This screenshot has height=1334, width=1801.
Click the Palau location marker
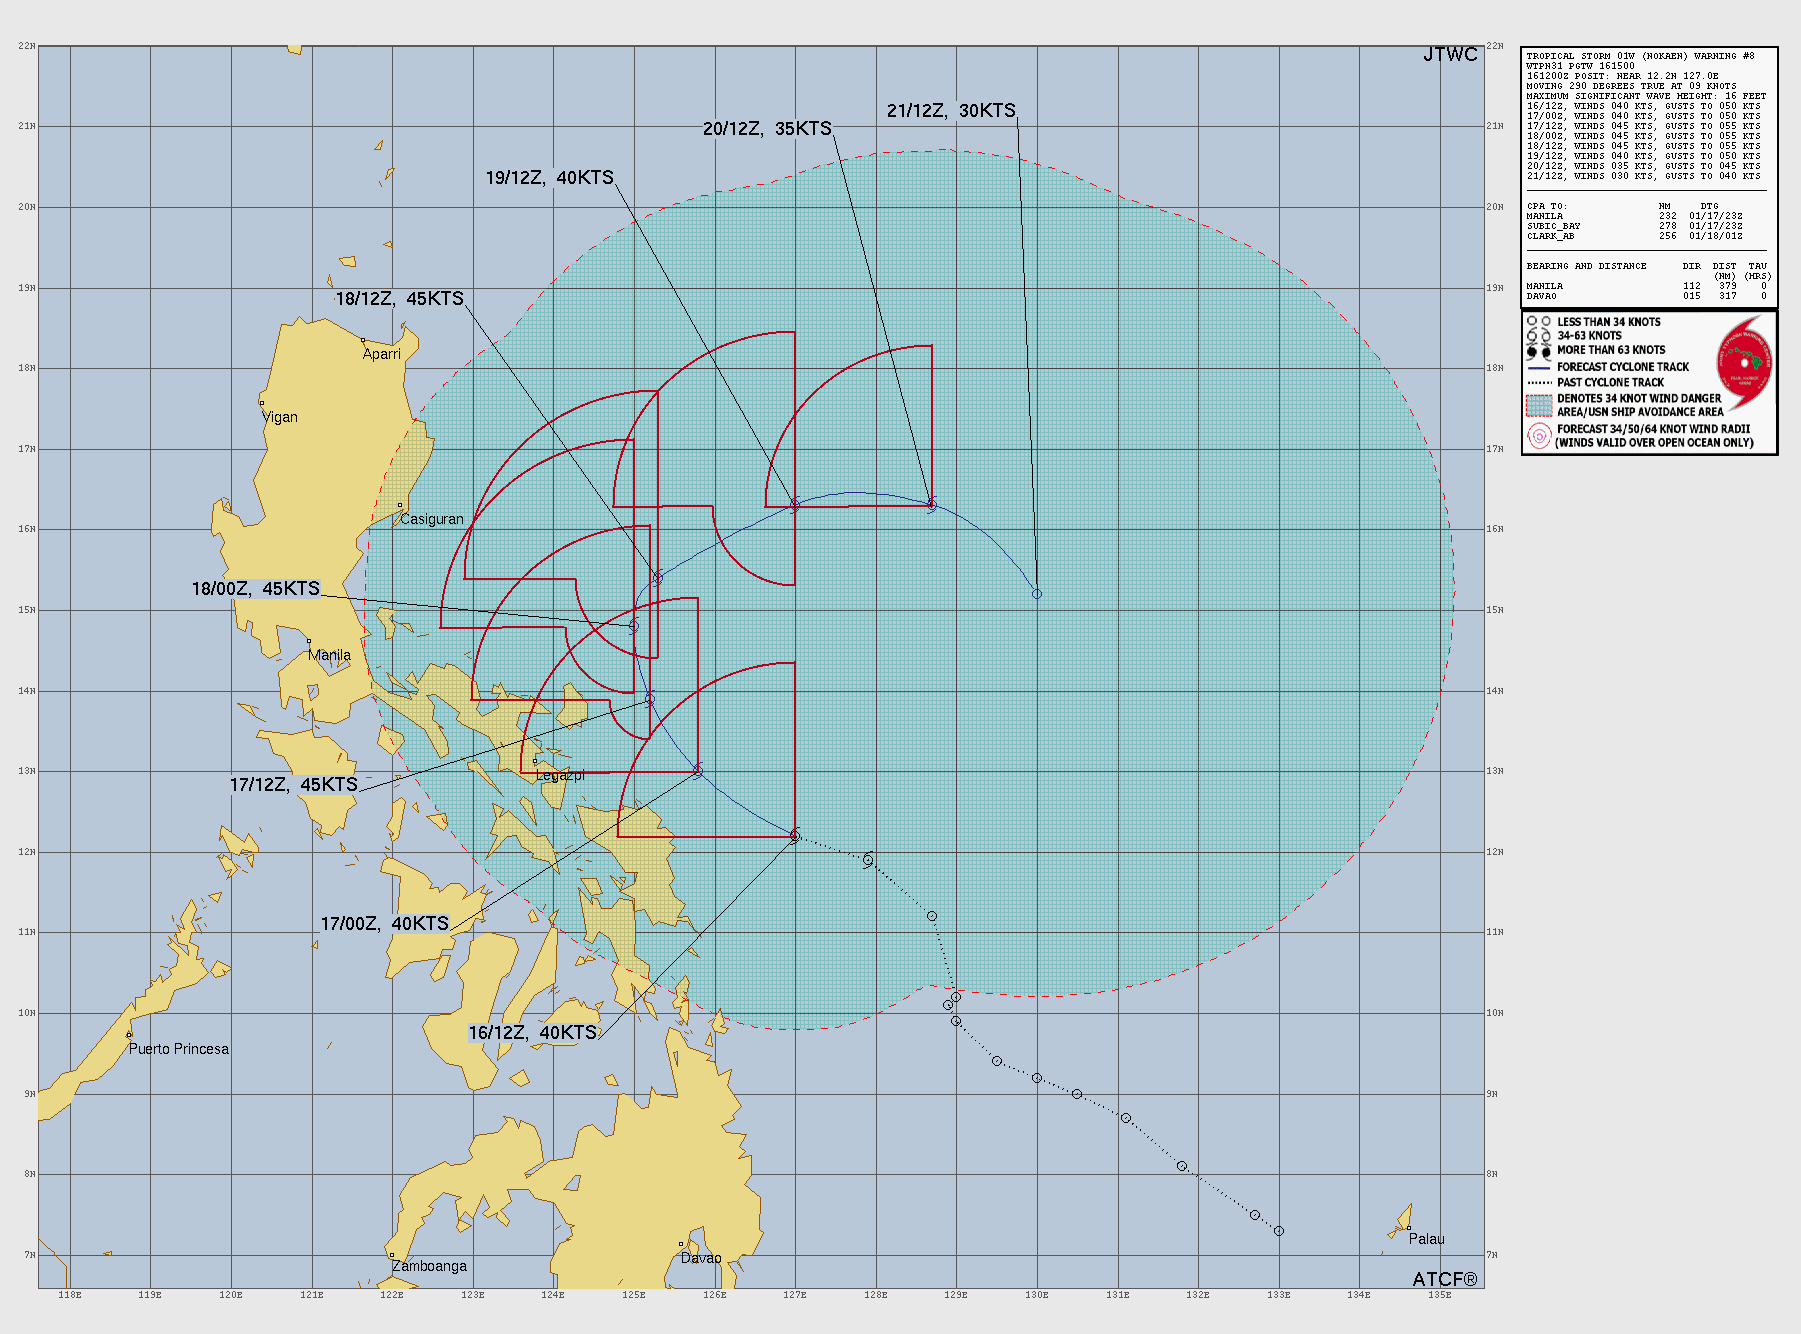coord(1408,1228)
